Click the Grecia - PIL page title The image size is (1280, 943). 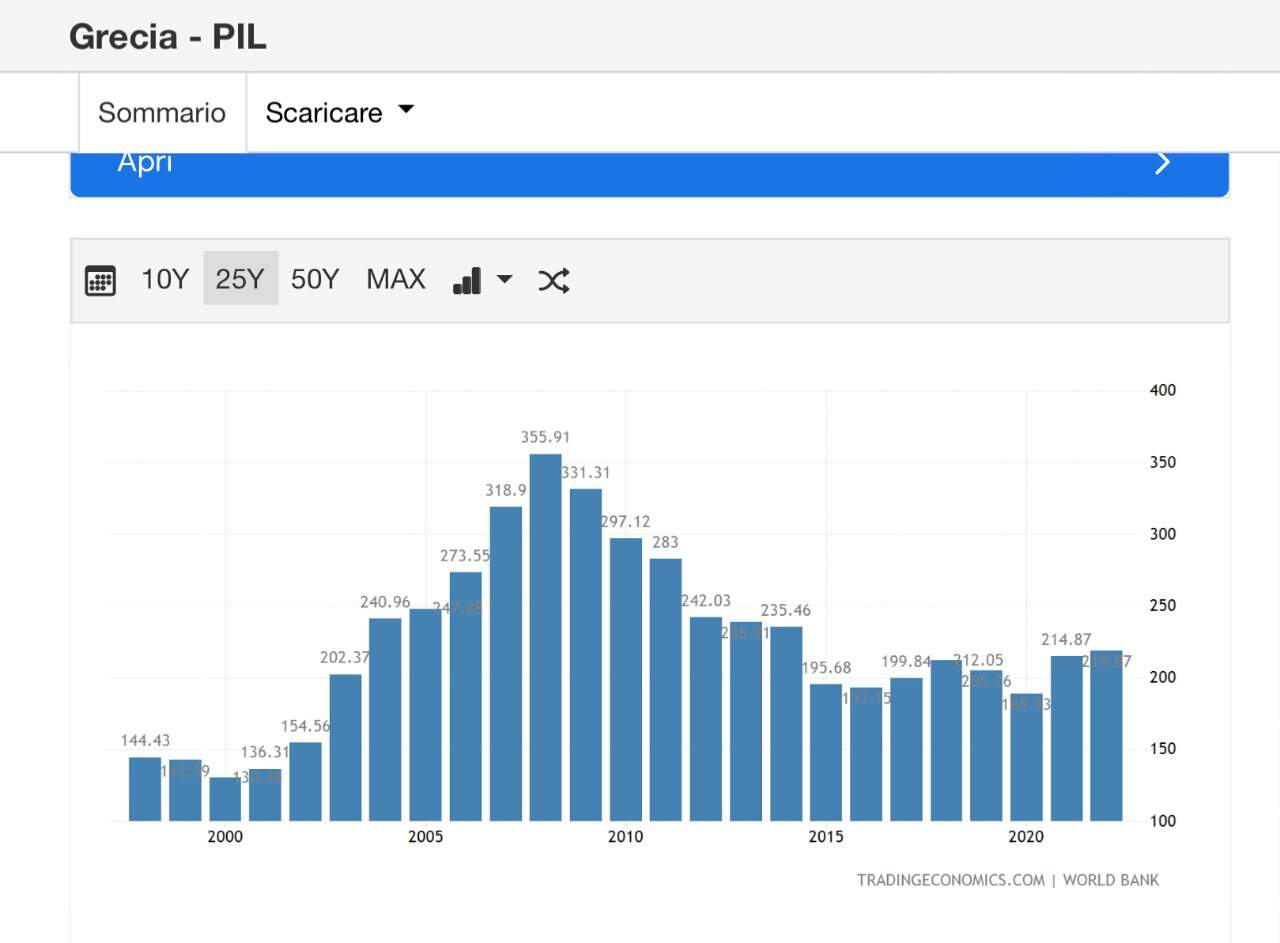(x=168, y=37)
